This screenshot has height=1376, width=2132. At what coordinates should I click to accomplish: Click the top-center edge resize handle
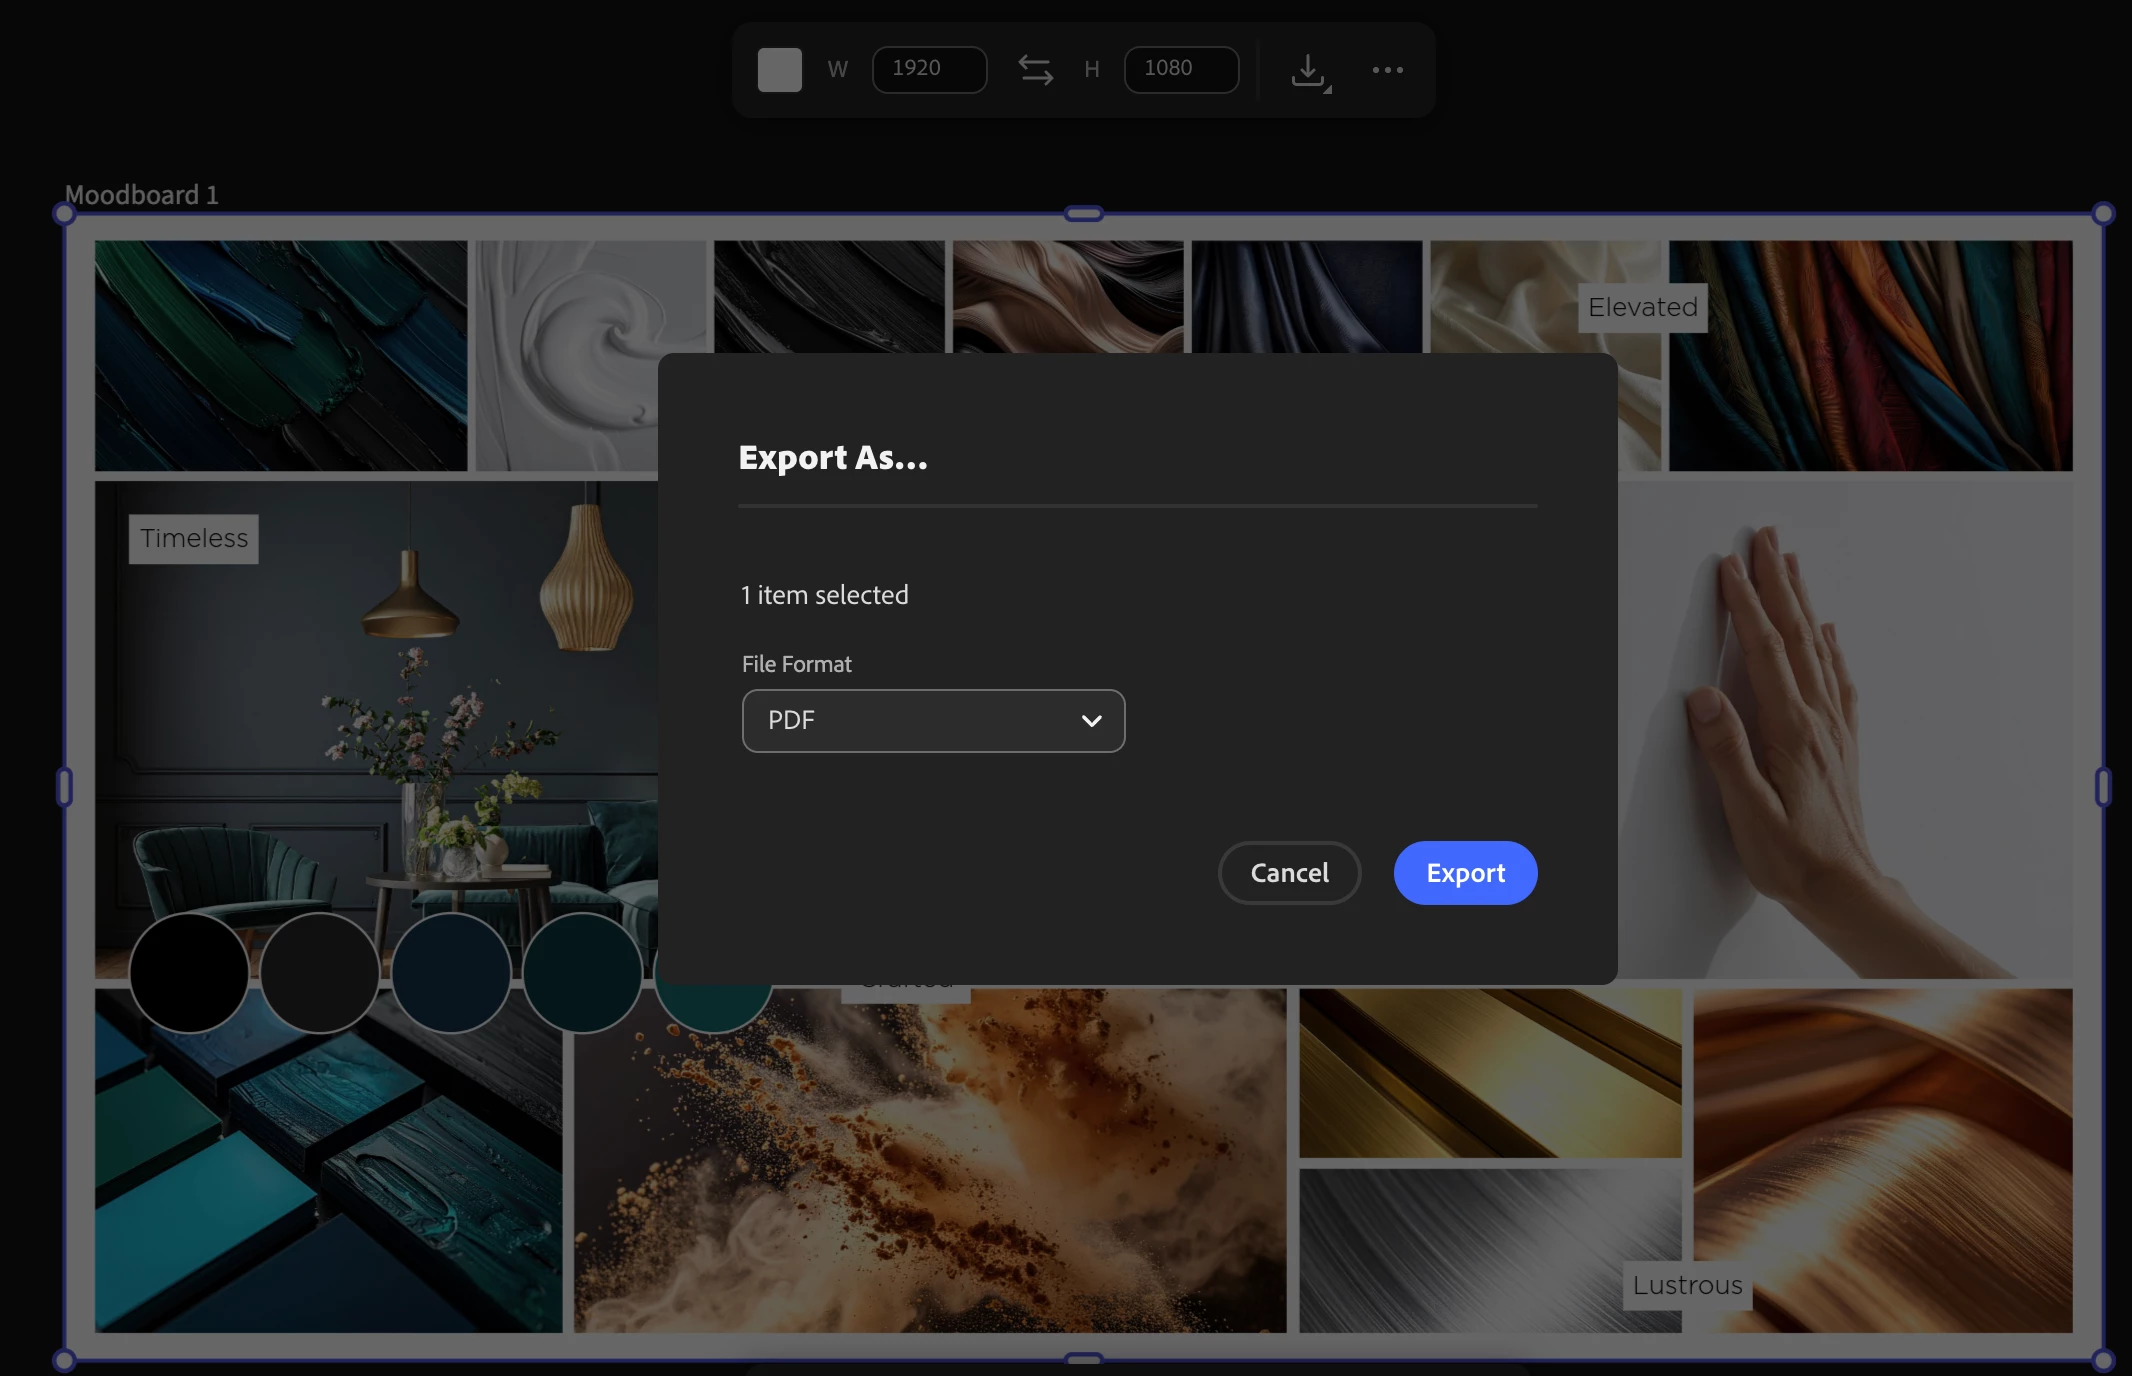click(1083, 214)
